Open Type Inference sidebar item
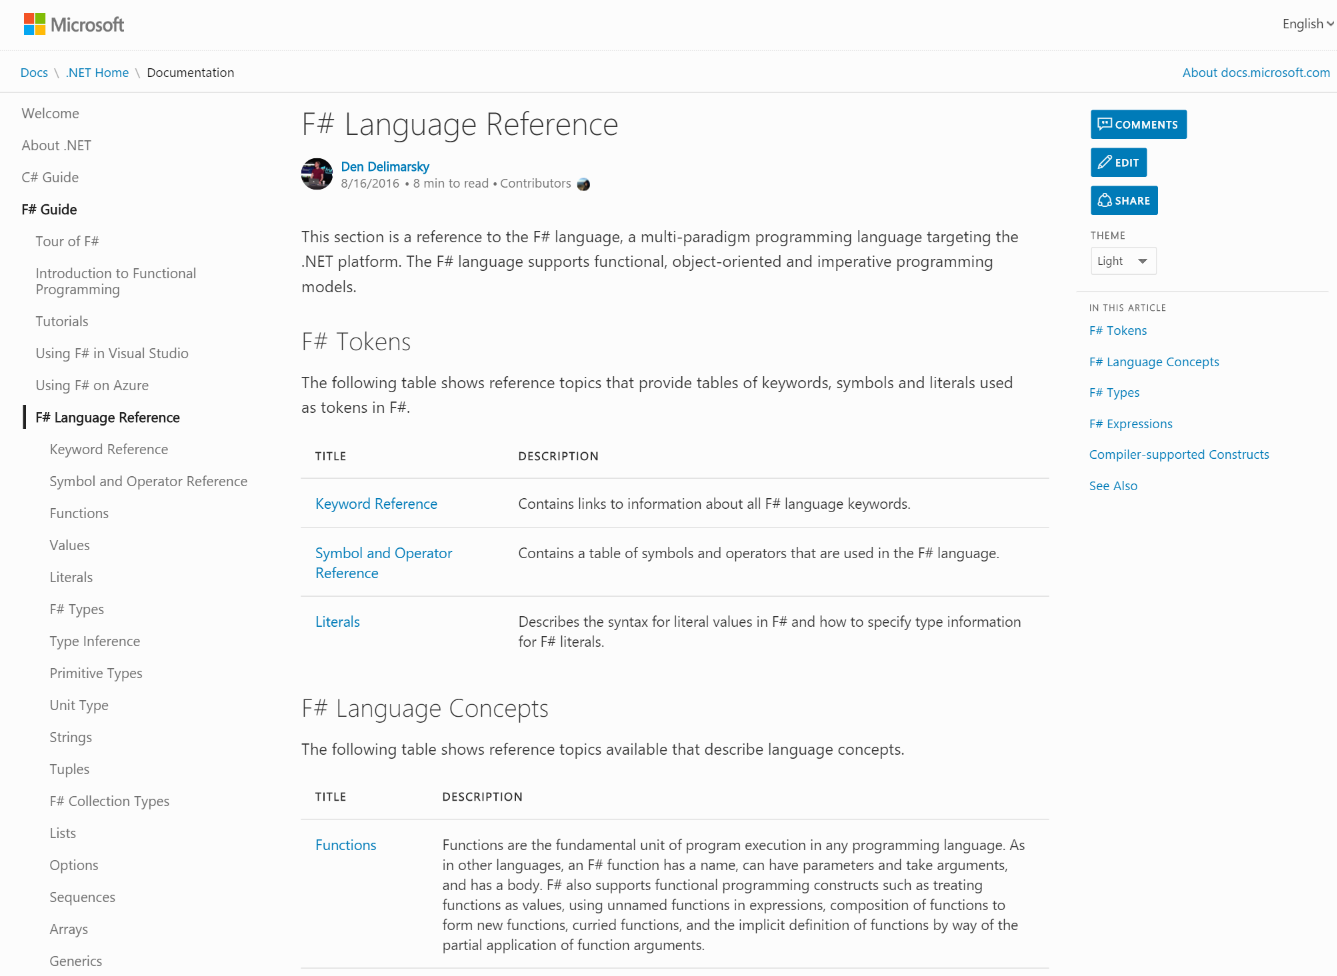The image size is (1337, 976). [x=95, y=642]
